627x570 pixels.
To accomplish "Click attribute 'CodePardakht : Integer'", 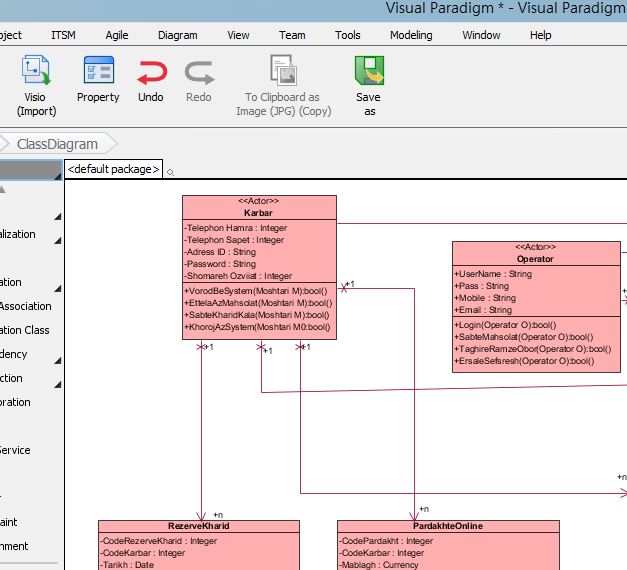I will [386, 541].
